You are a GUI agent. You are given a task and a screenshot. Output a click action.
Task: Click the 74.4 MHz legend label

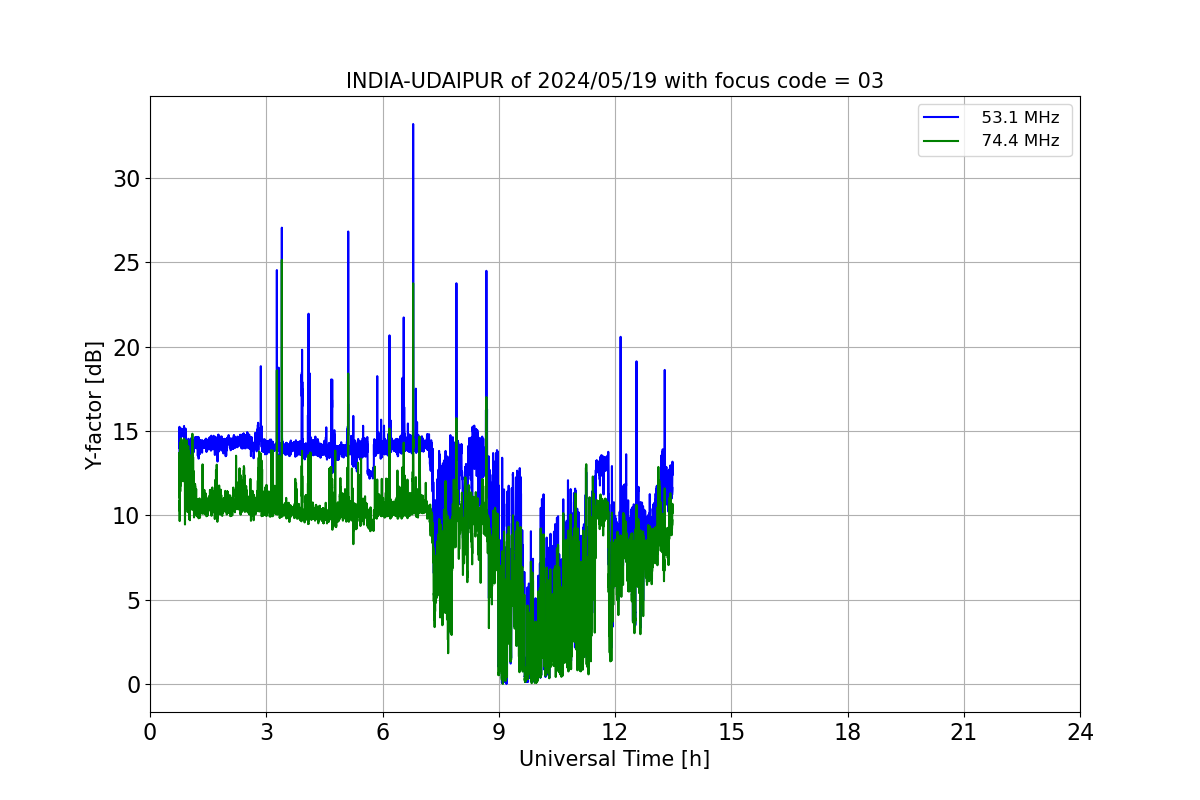(1020, 141)
